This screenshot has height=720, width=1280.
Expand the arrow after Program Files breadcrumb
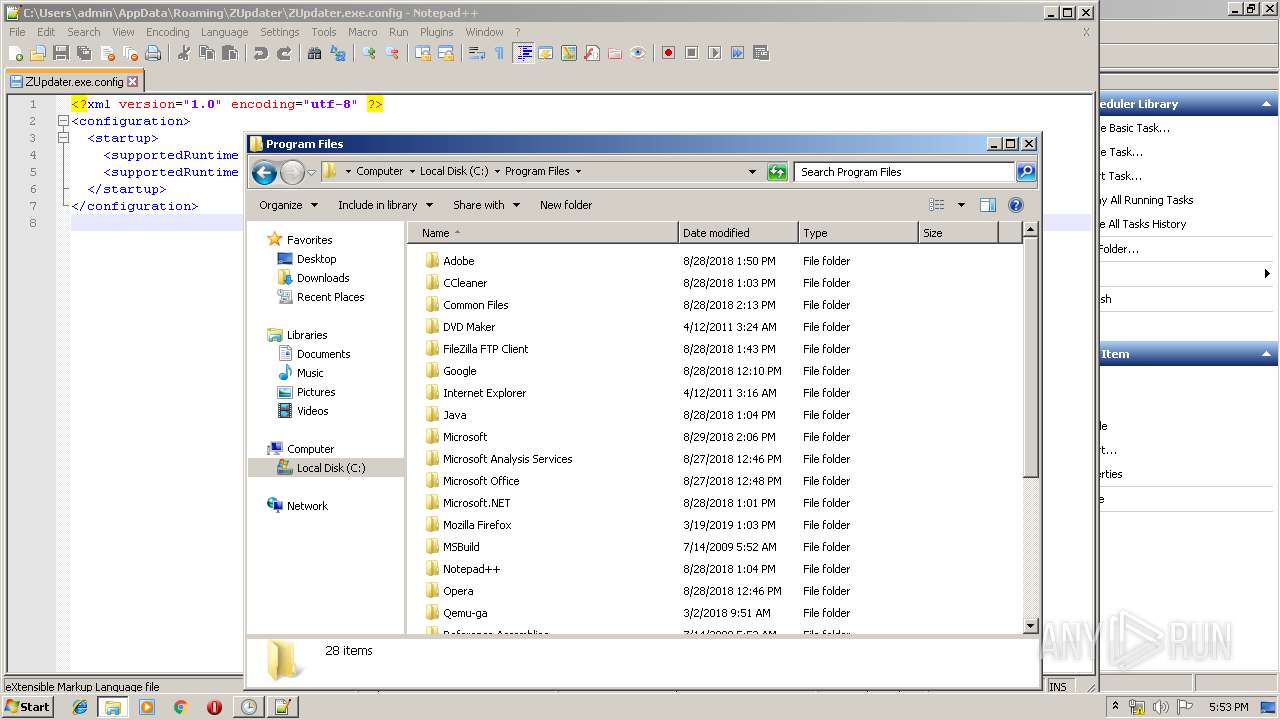(x=578, y=172)
